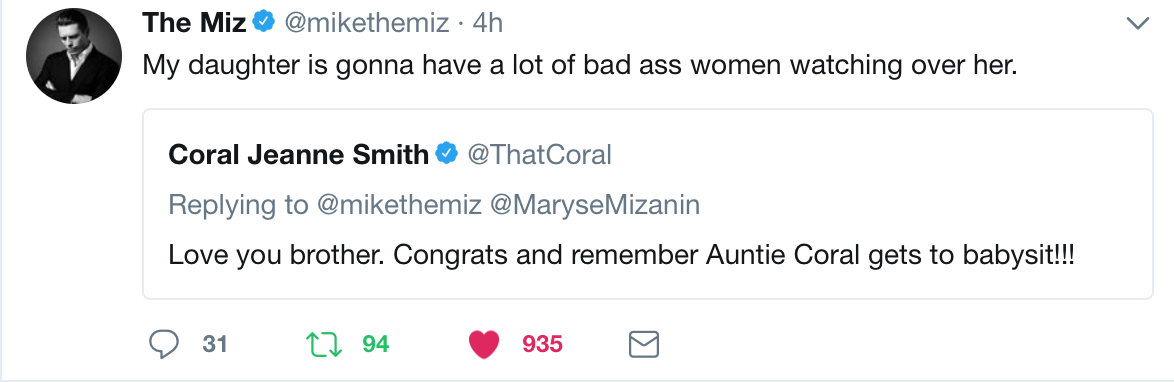Retweet using the green arrows icon
The width and height of the screenshot is (1174, 382).
(325, 345)
